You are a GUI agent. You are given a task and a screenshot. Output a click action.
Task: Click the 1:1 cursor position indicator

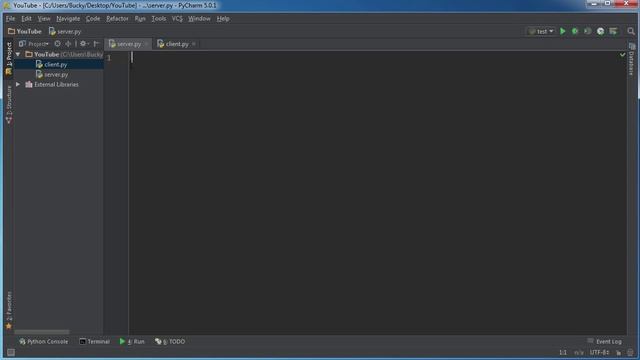coord(563,352)
